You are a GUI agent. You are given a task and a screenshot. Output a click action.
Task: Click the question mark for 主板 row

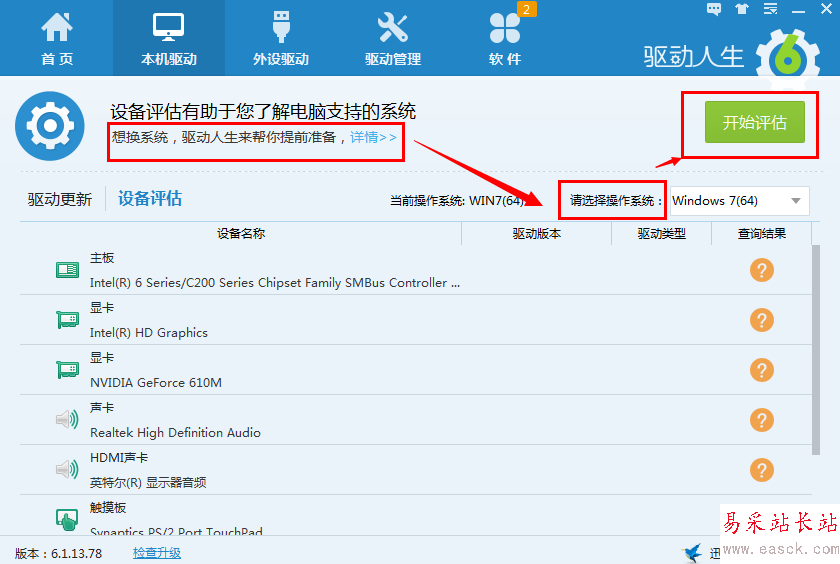(x=762, y=270)
